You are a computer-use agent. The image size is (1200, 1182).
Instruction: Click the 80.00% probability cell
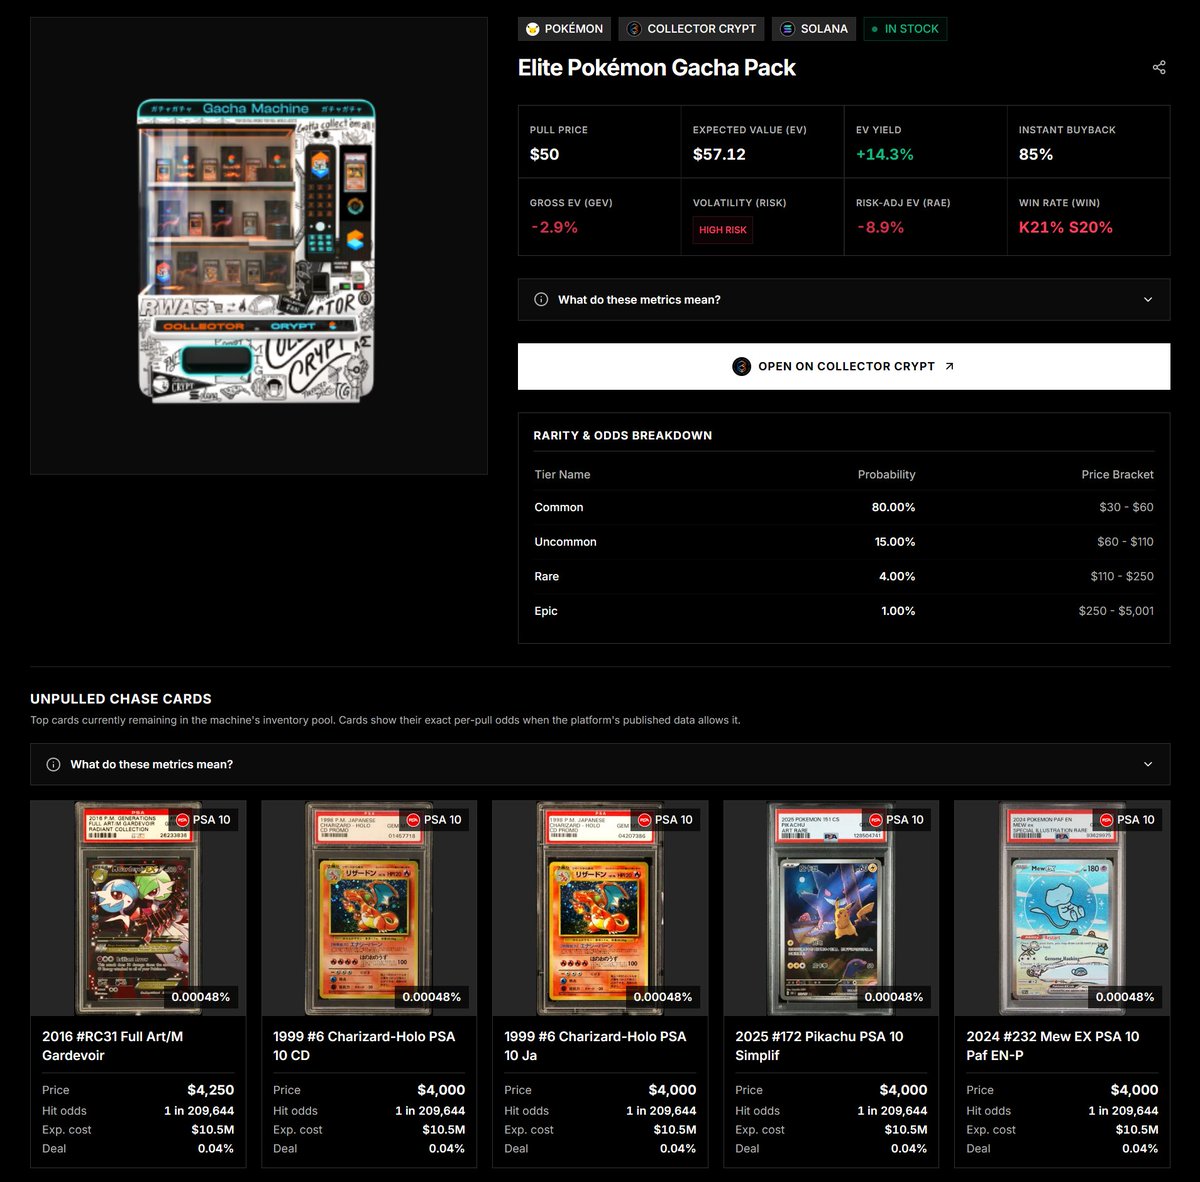click(x=893, y=507)
